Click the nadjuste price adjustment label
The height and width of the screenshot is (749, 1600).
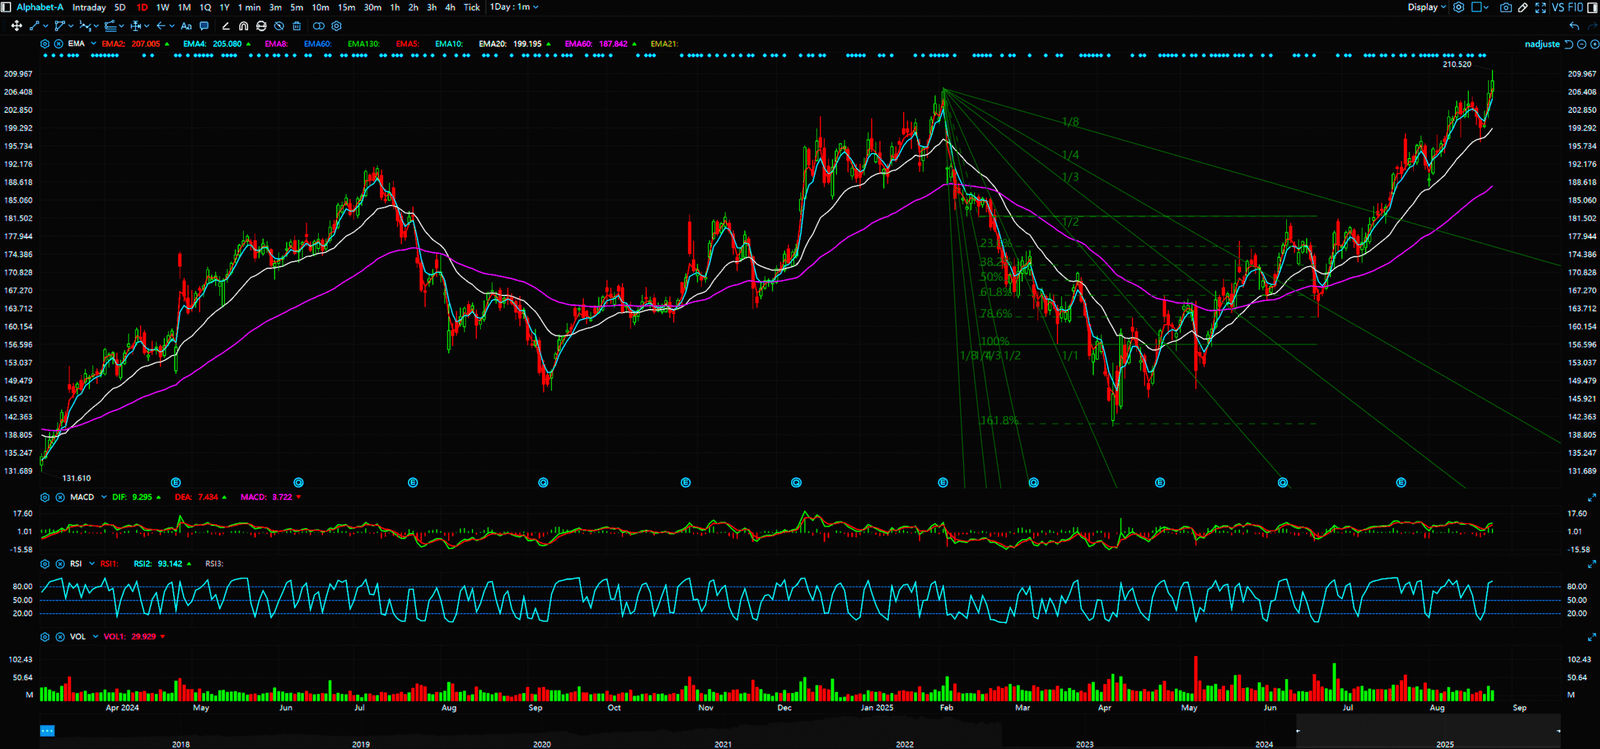[1541, 44]
